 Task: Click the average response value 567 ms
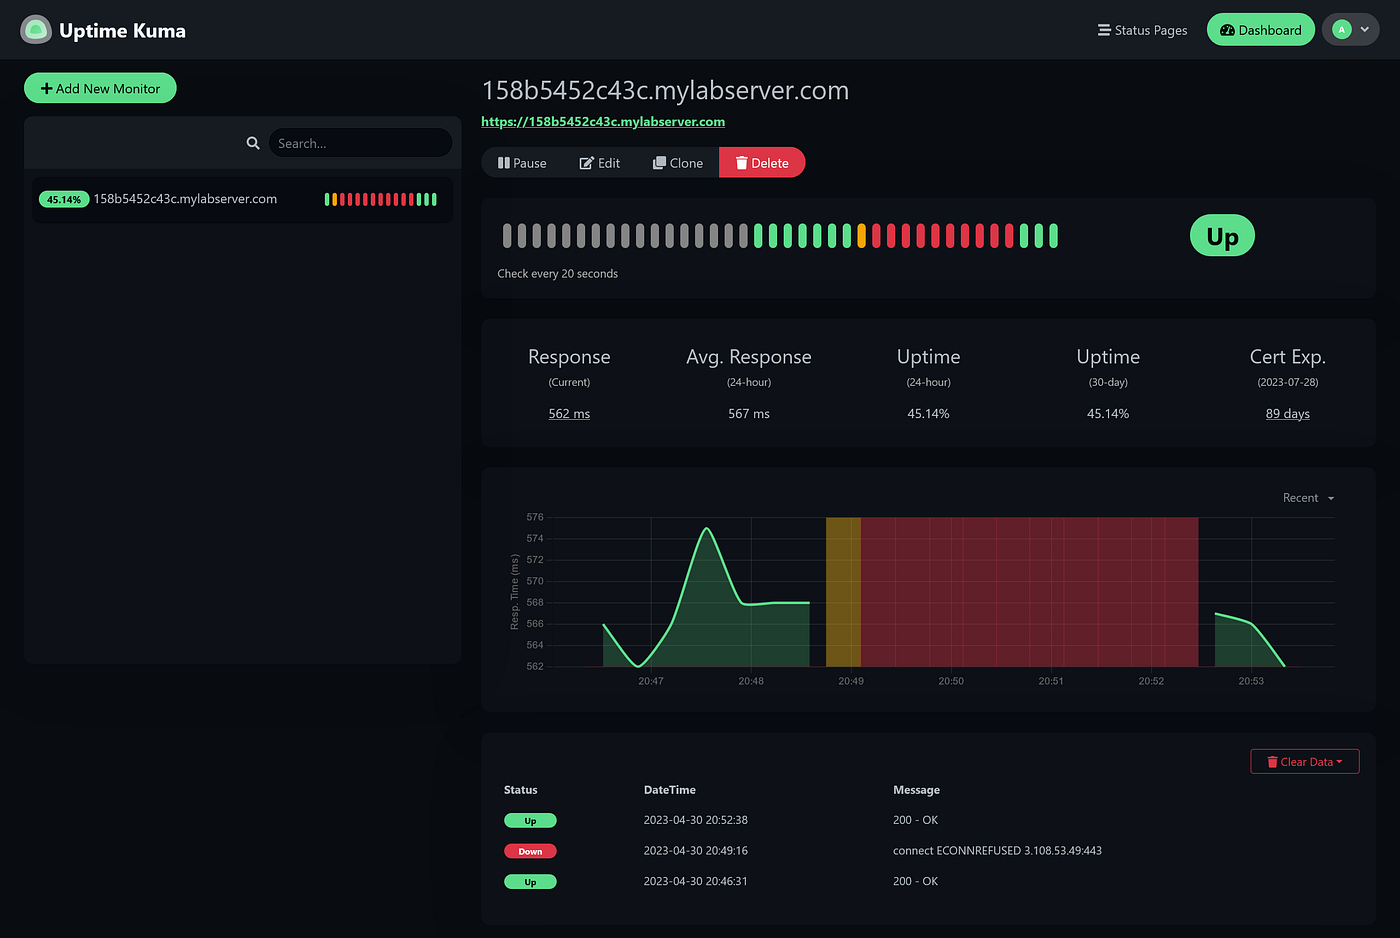click(749, 414)
